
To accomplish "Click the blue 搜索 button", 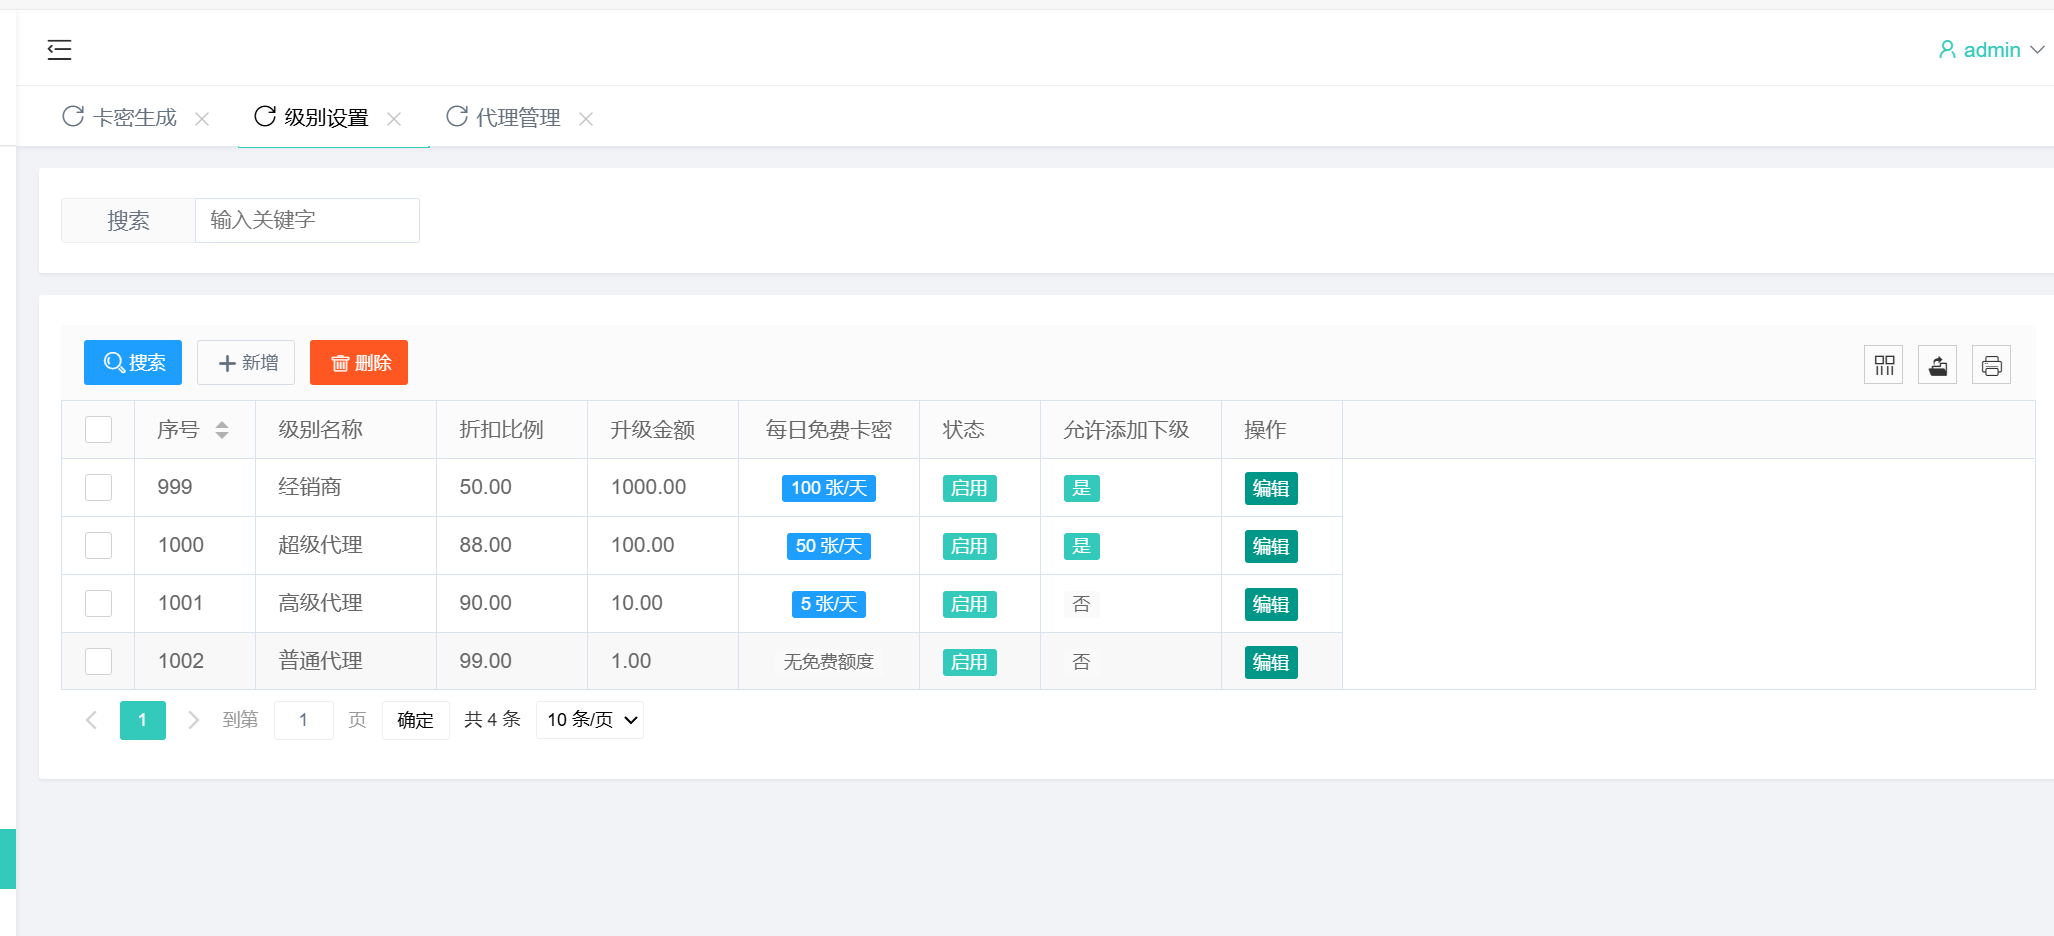I will click(133, 363).
